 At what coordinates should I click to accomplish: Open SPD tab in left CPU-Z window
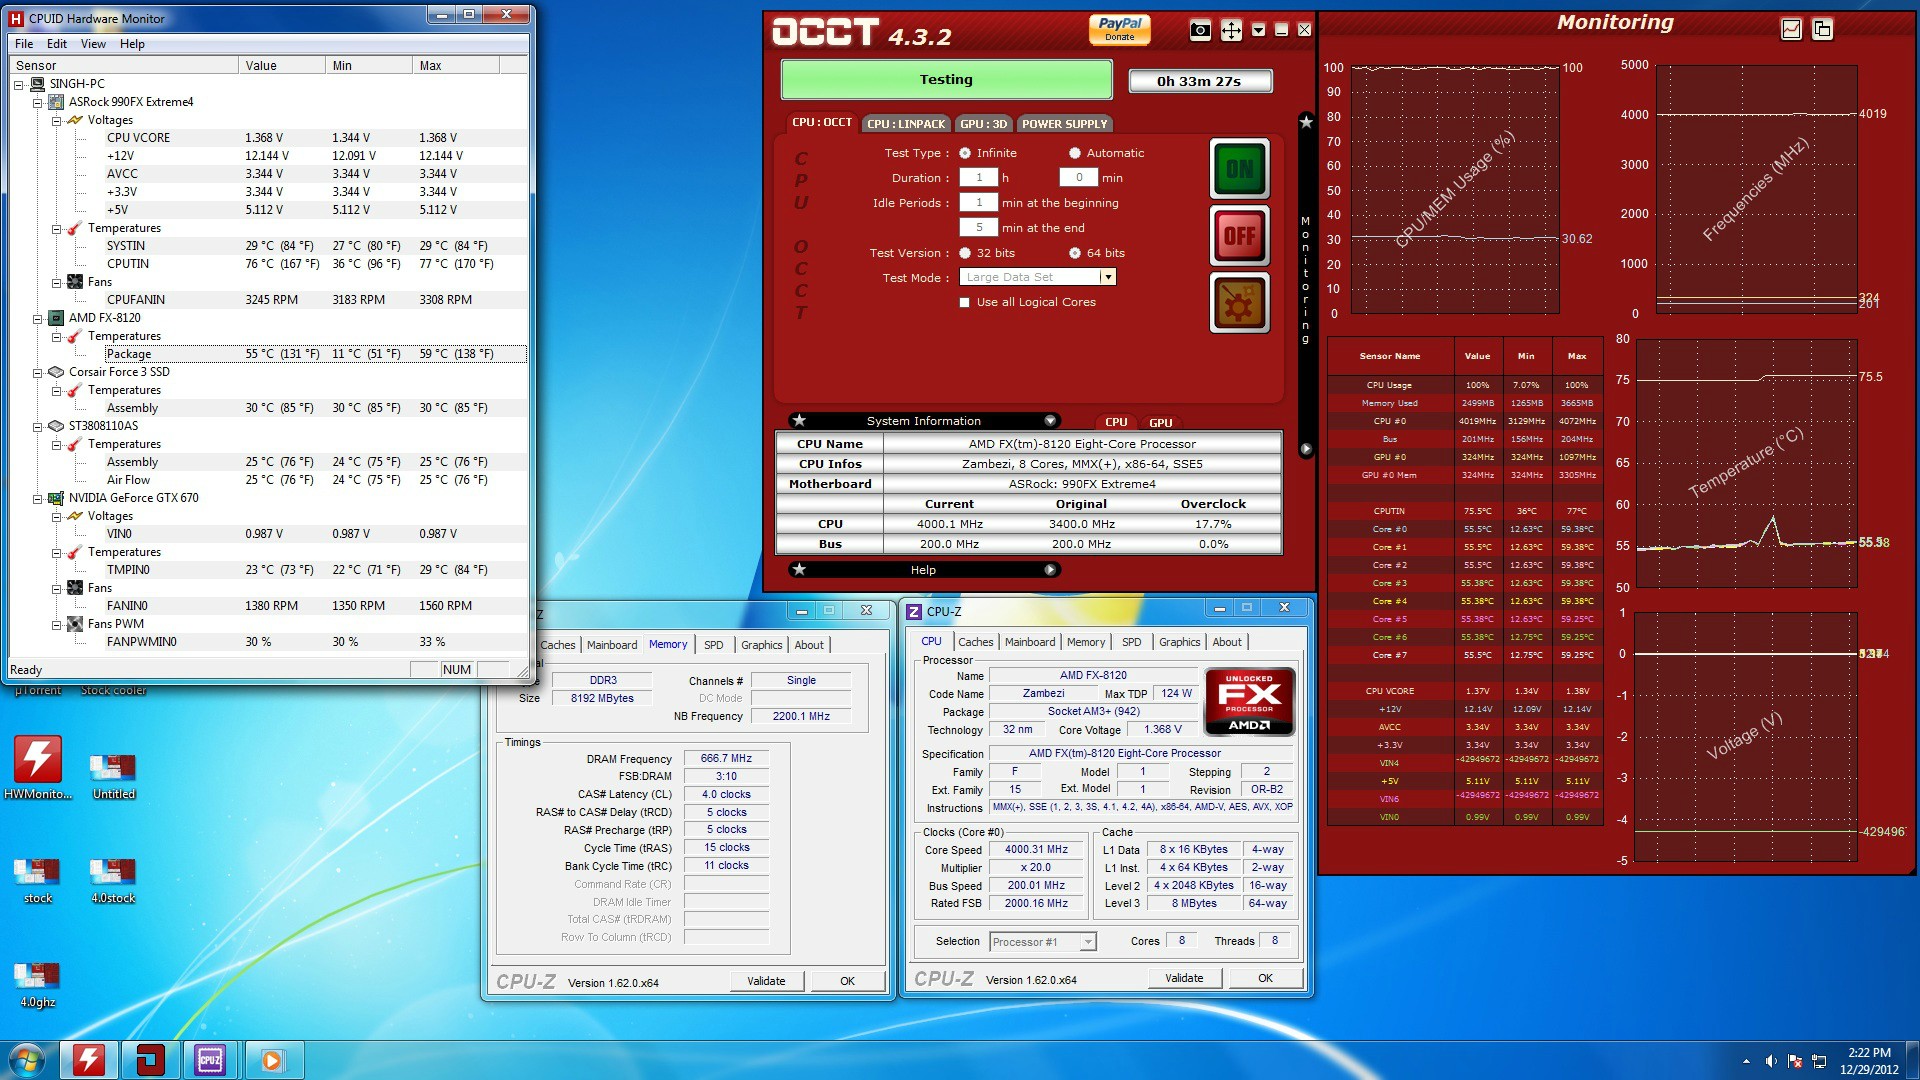[x=713, y=645]
